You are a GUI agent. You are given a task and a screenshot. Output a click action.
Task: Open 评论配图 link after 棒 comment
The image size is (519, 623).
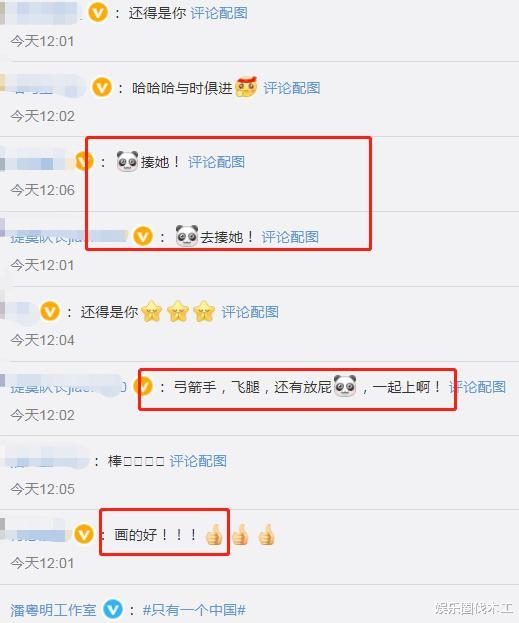point(198,461)
